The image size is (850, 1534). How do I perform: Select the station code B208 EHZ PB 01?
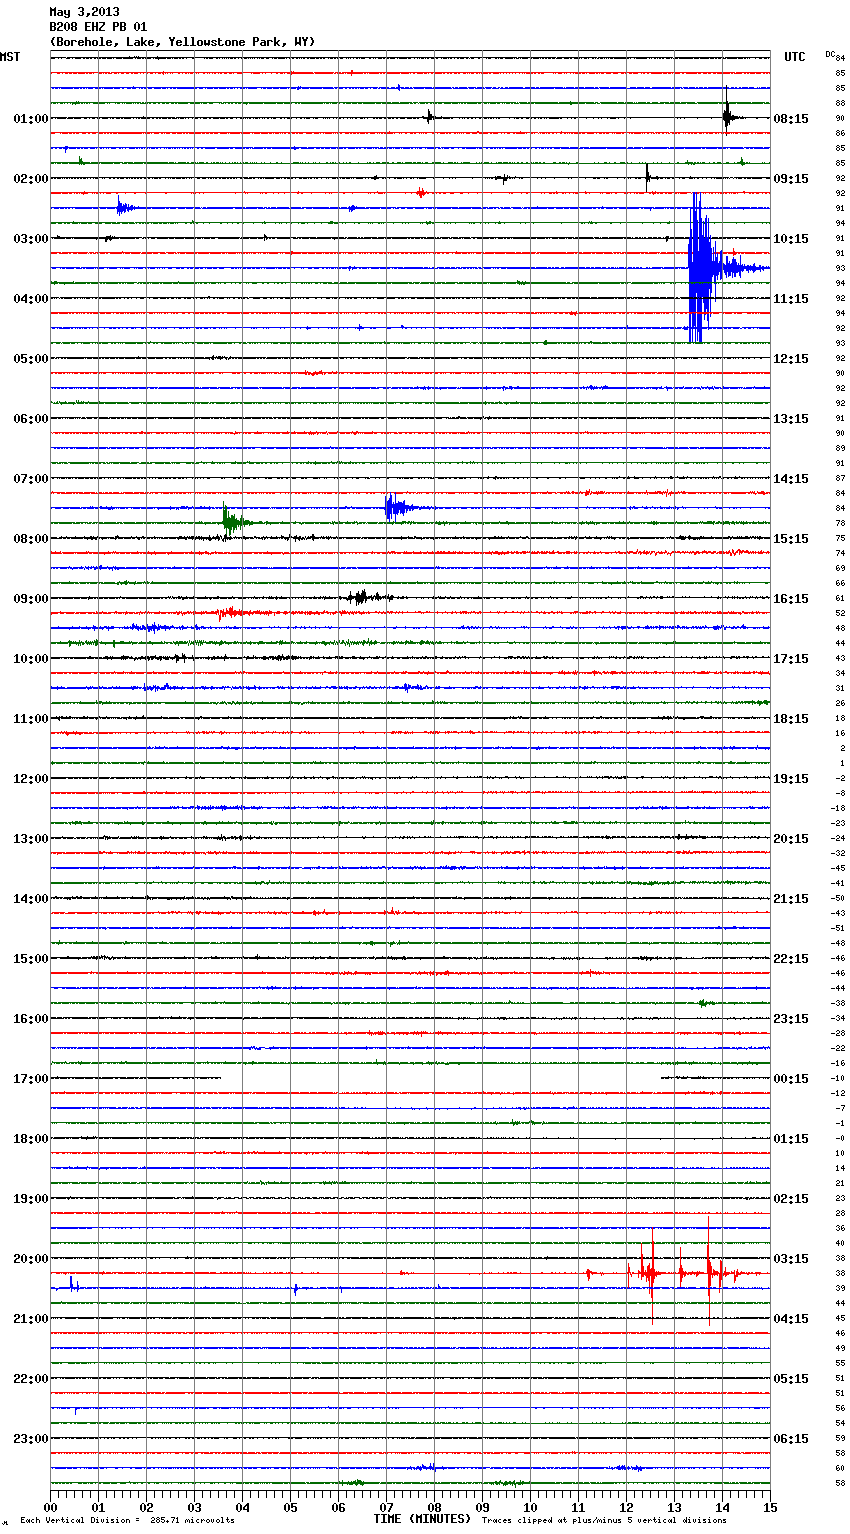pyautogui.click(x=98, y=27)
